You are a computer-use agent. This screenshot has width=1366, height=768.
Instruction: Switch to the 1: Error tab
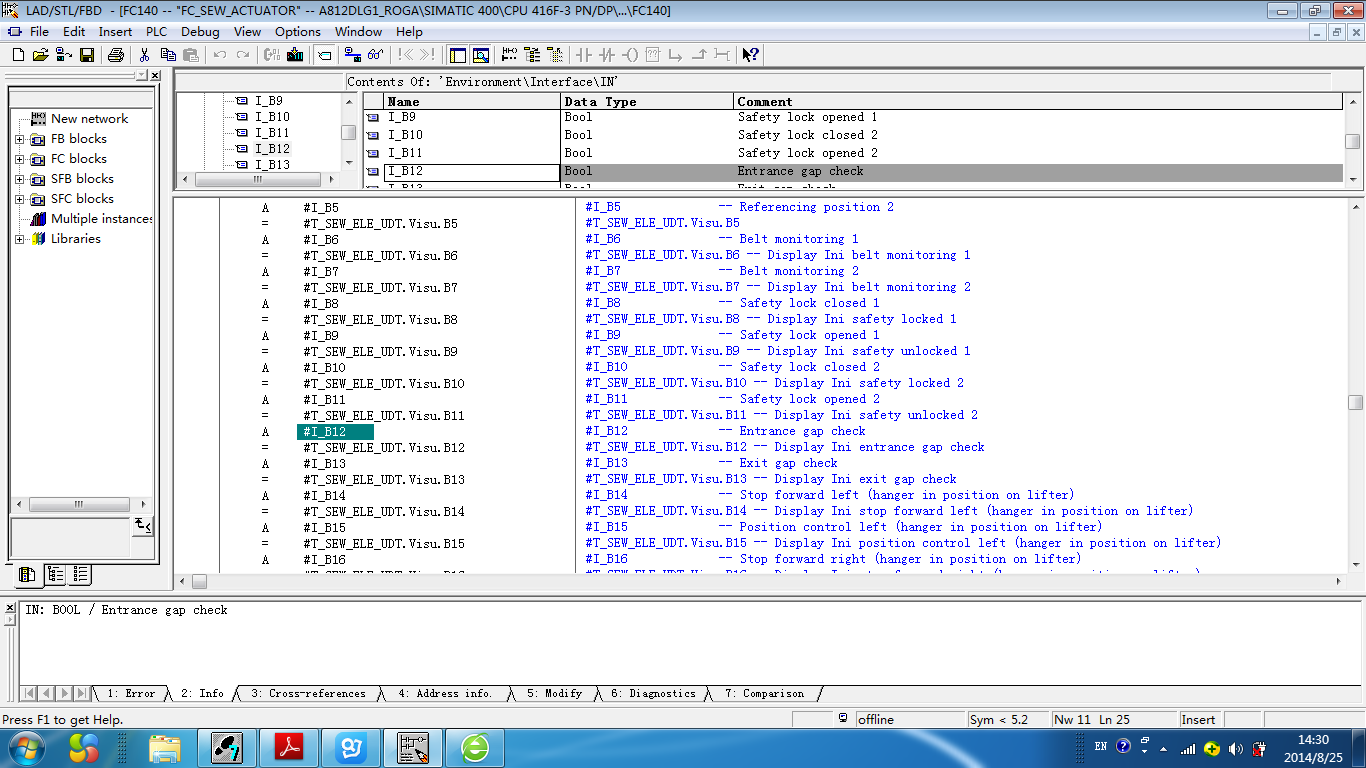click(131, 693)
